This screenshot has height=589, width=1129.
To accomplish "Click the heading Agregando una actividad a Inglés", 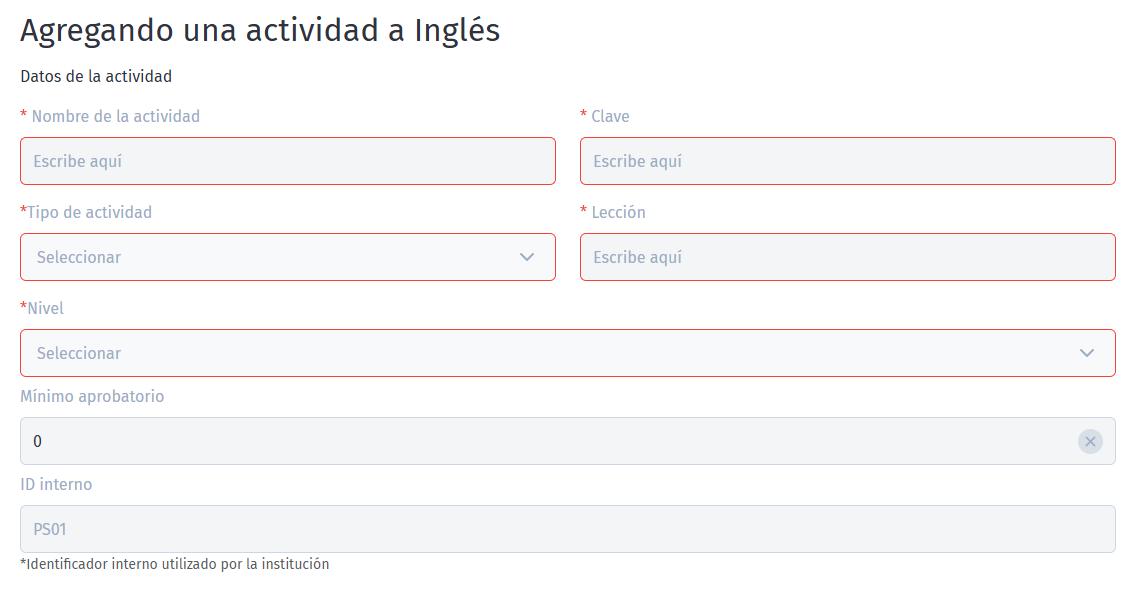I will point(260,30).
